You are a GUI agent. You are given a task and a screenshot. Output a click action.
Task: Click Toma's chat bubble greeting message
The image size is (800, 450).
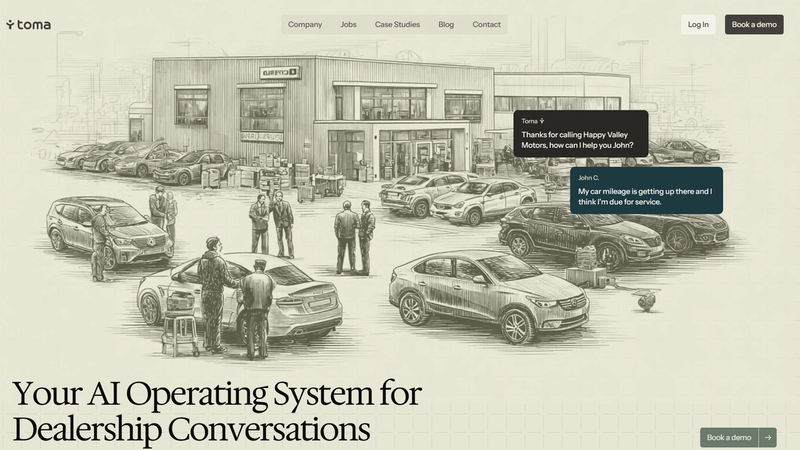pos(581,134)
